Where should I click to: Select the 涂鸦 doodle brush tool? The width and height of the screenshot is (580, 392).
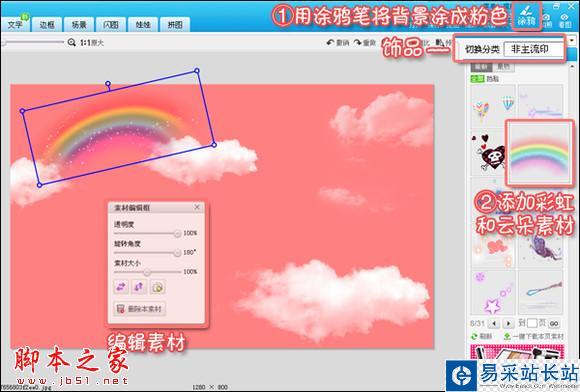(x=527, y=16)
